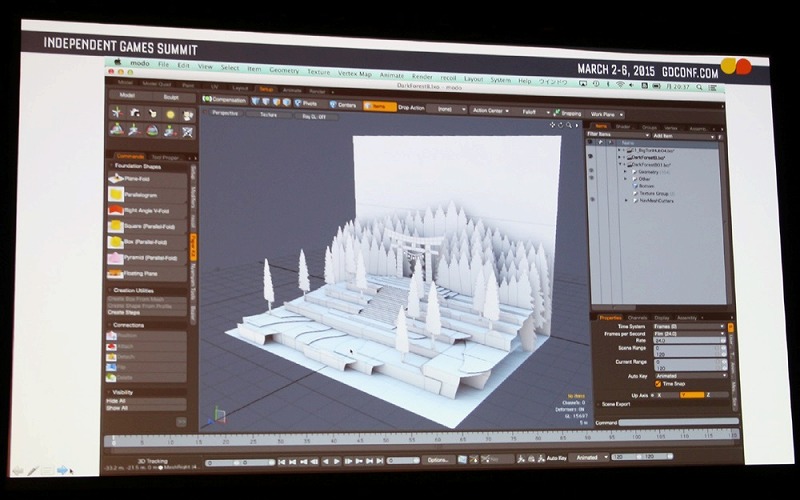
Task: Open the Filter Items dropdown
Action: [618, 134]
